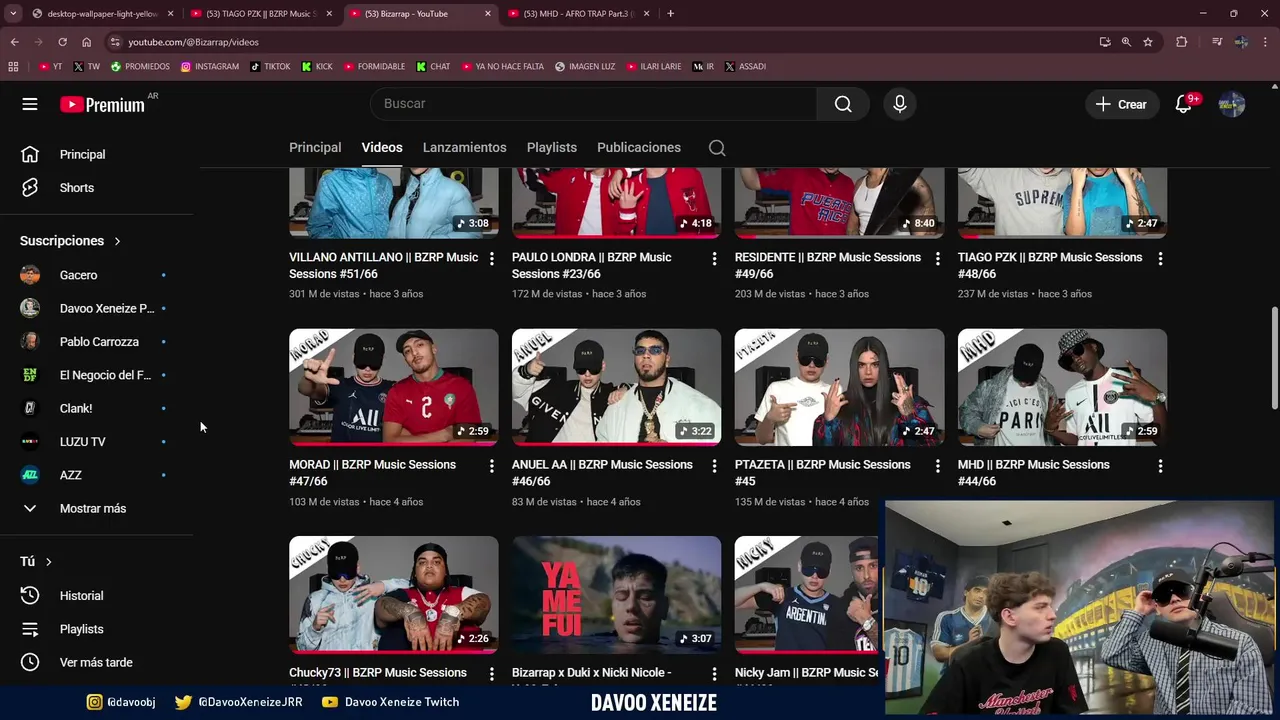Click TIAGO PZK BZRP Sessions #48/66 title
Screen dimensions: 1280x720
coord(1050,266)
